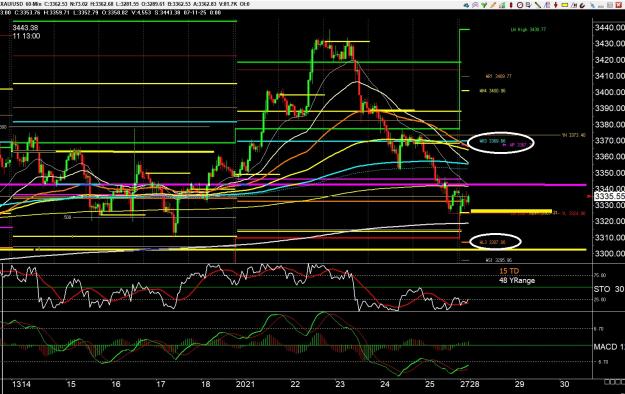625x394 pixels.
Task: Click the 3380.00 price axis label
Action: coord(609,124)
